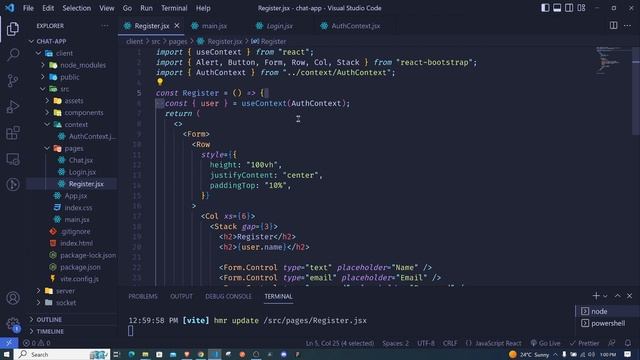Open the Chrome icon in the taskbar
Screen dimensions: 640x360
point(201,354)
